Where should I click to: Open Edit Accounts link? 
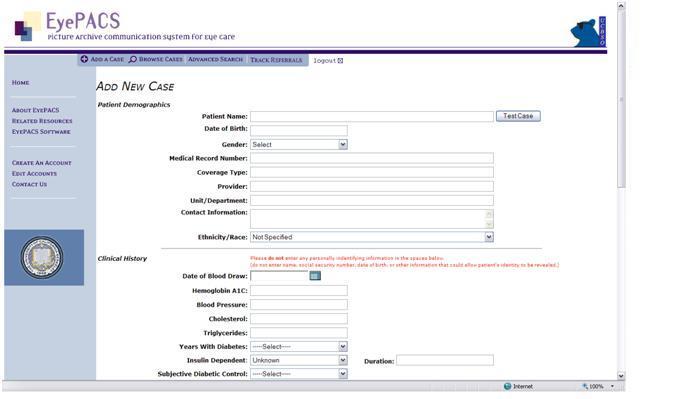(34, 173)
